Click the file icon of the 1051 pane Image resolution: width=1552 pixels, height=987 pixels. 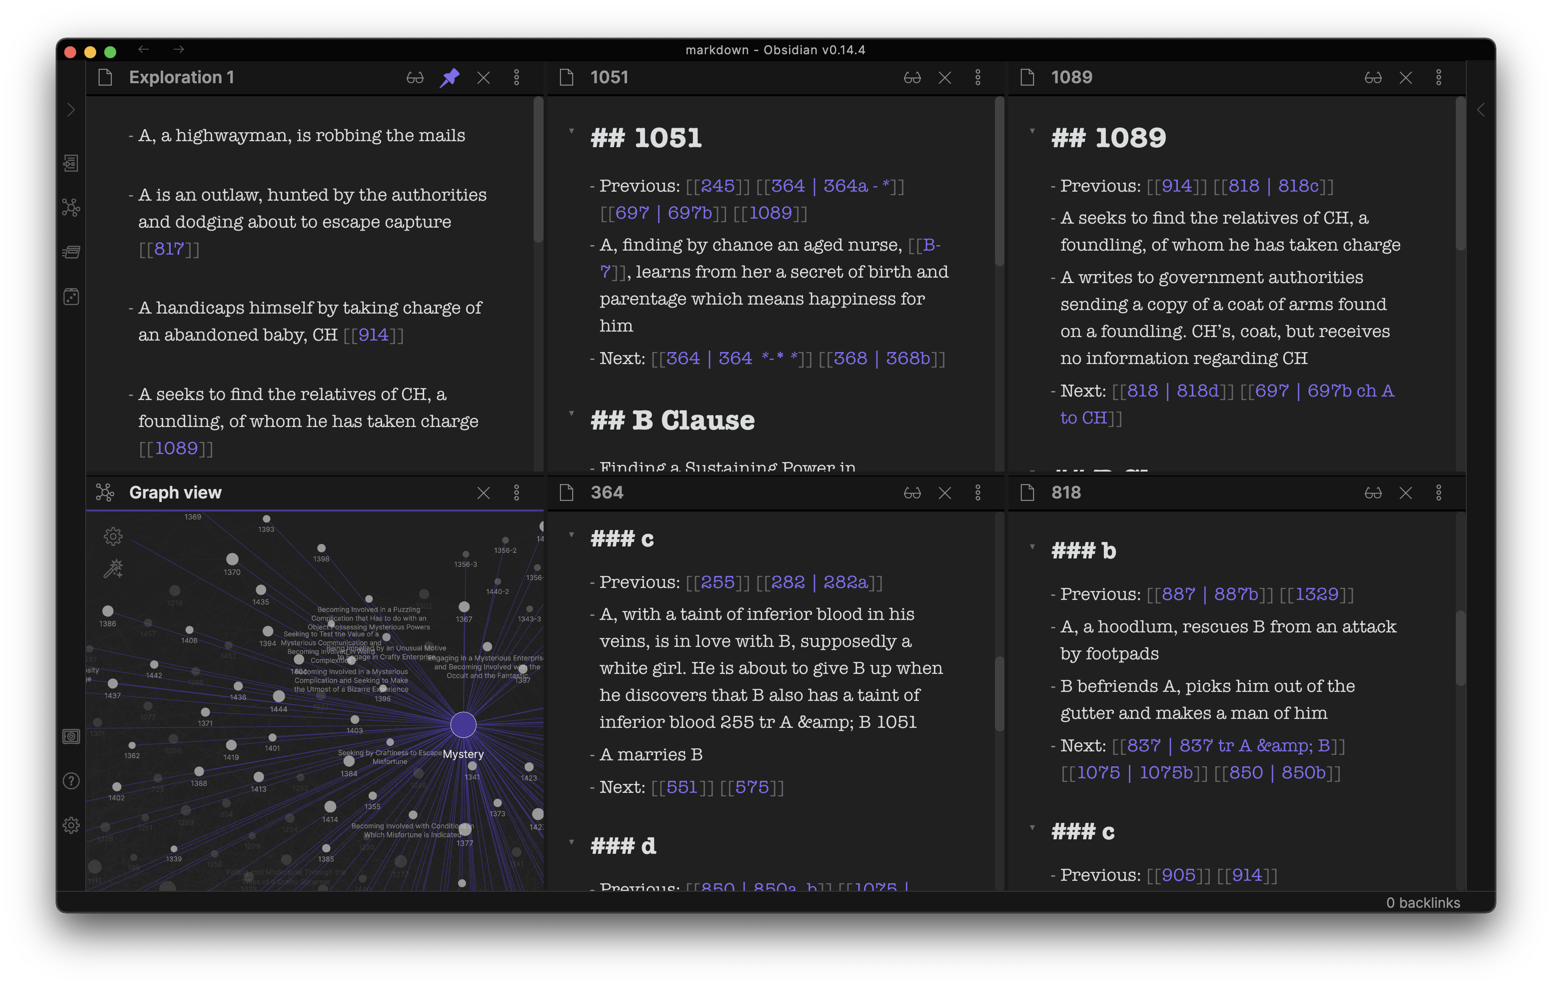point(567,77)
